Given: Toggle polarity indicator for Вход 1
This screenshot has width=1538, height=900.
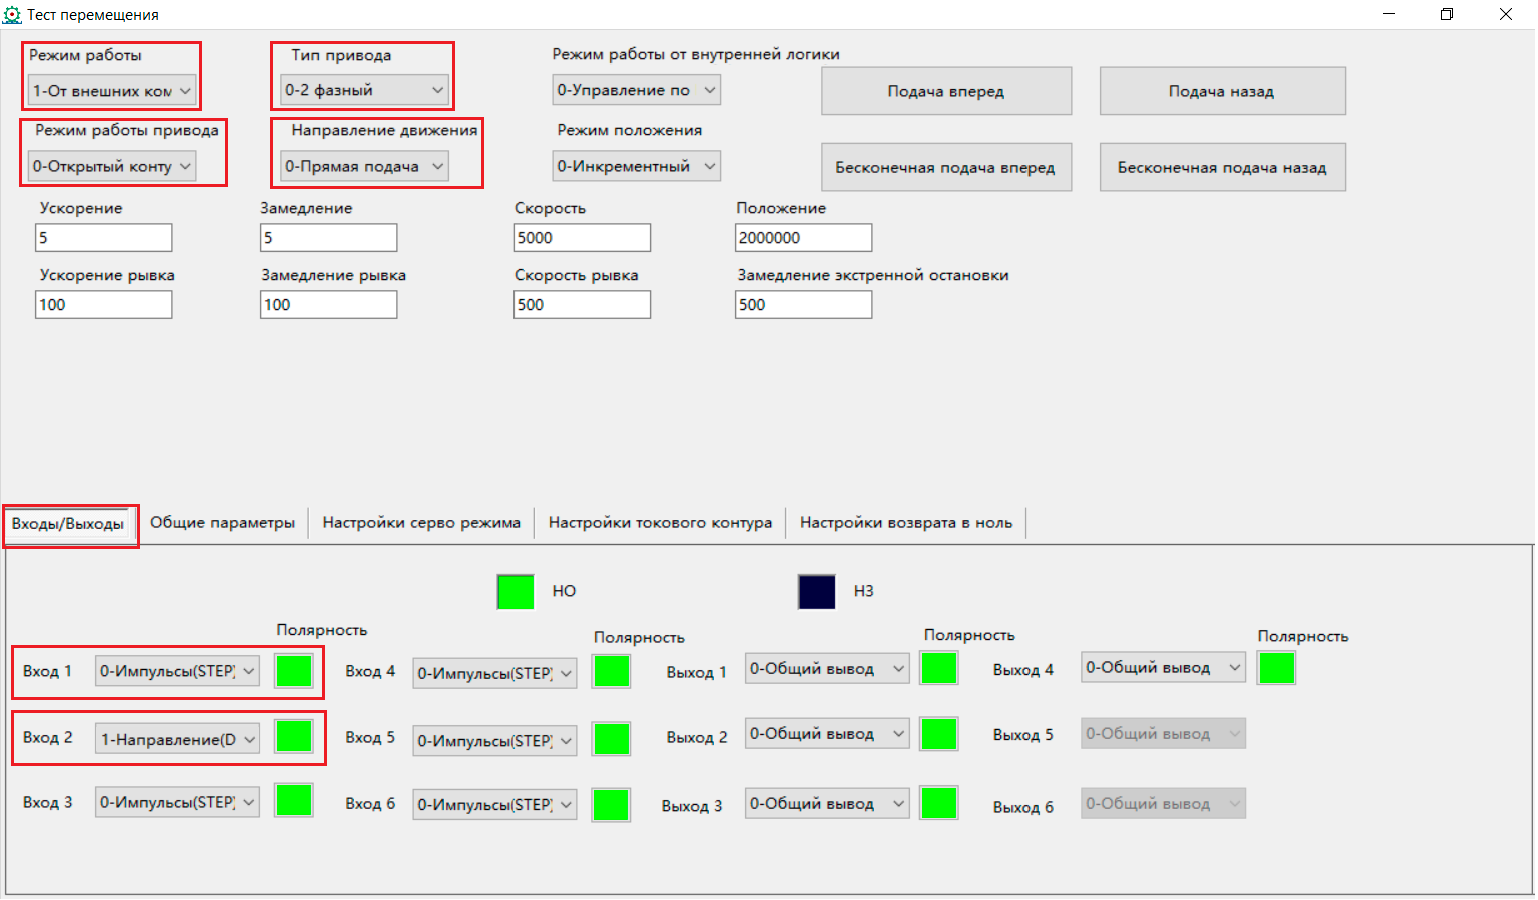Looking at the screenshot, I should coord(294,671).
